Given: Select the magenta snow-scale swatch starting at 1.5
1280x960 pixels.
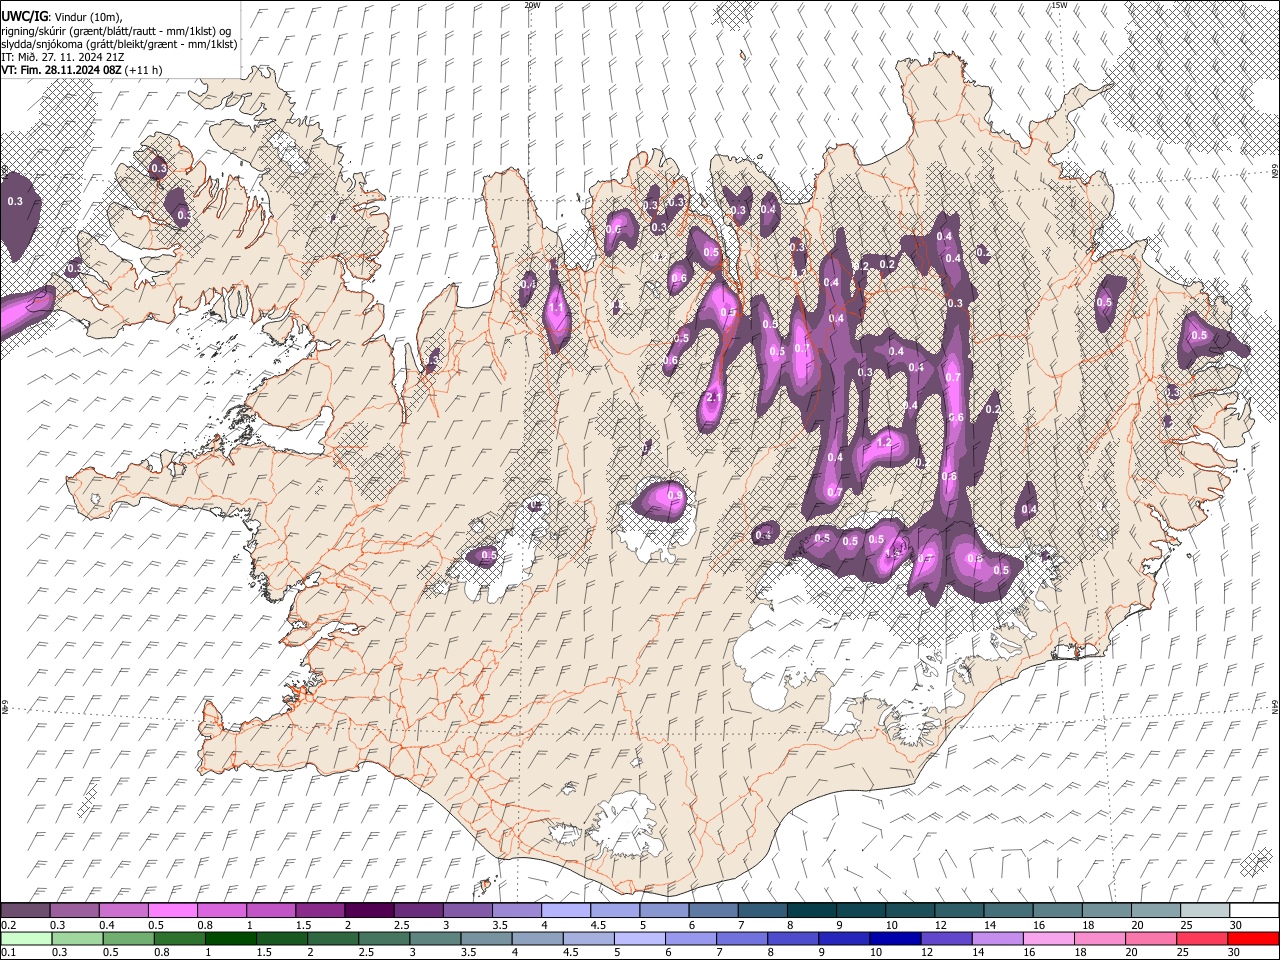Looking at the screenshot, I should point(319,911).
